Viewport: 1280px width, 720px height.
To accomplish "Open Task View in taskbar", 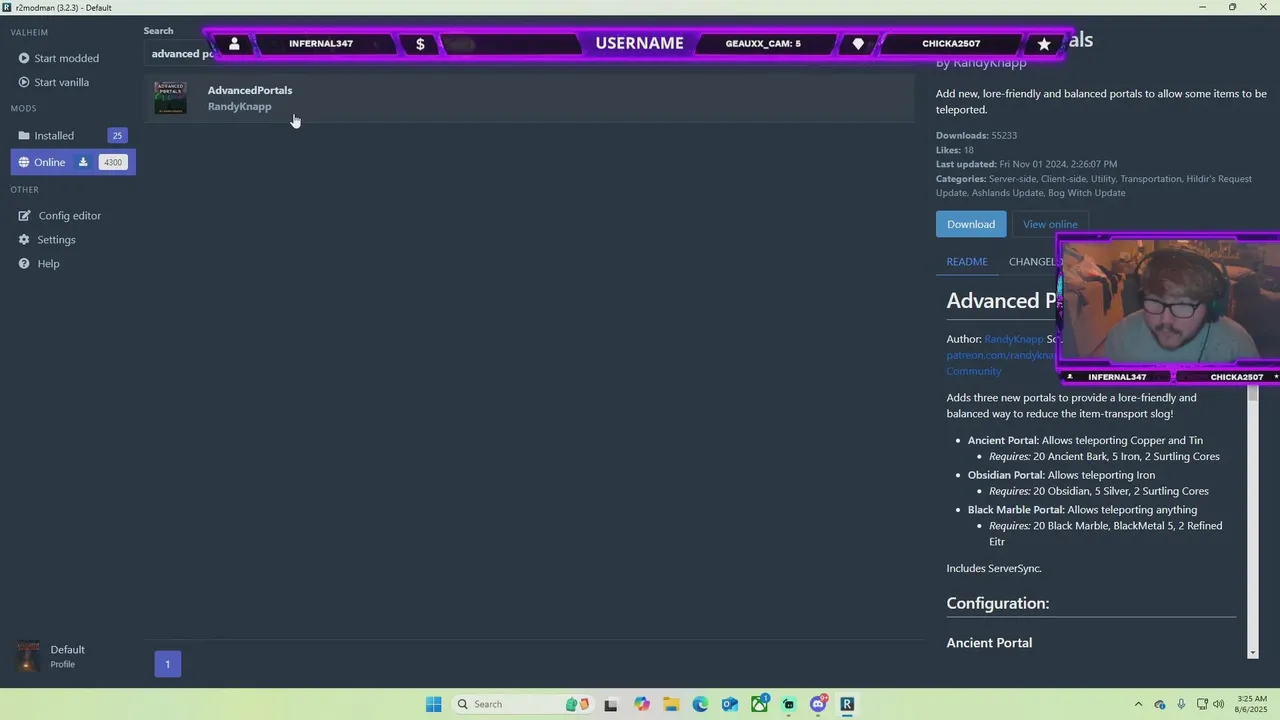I will [x=610, y=704].
